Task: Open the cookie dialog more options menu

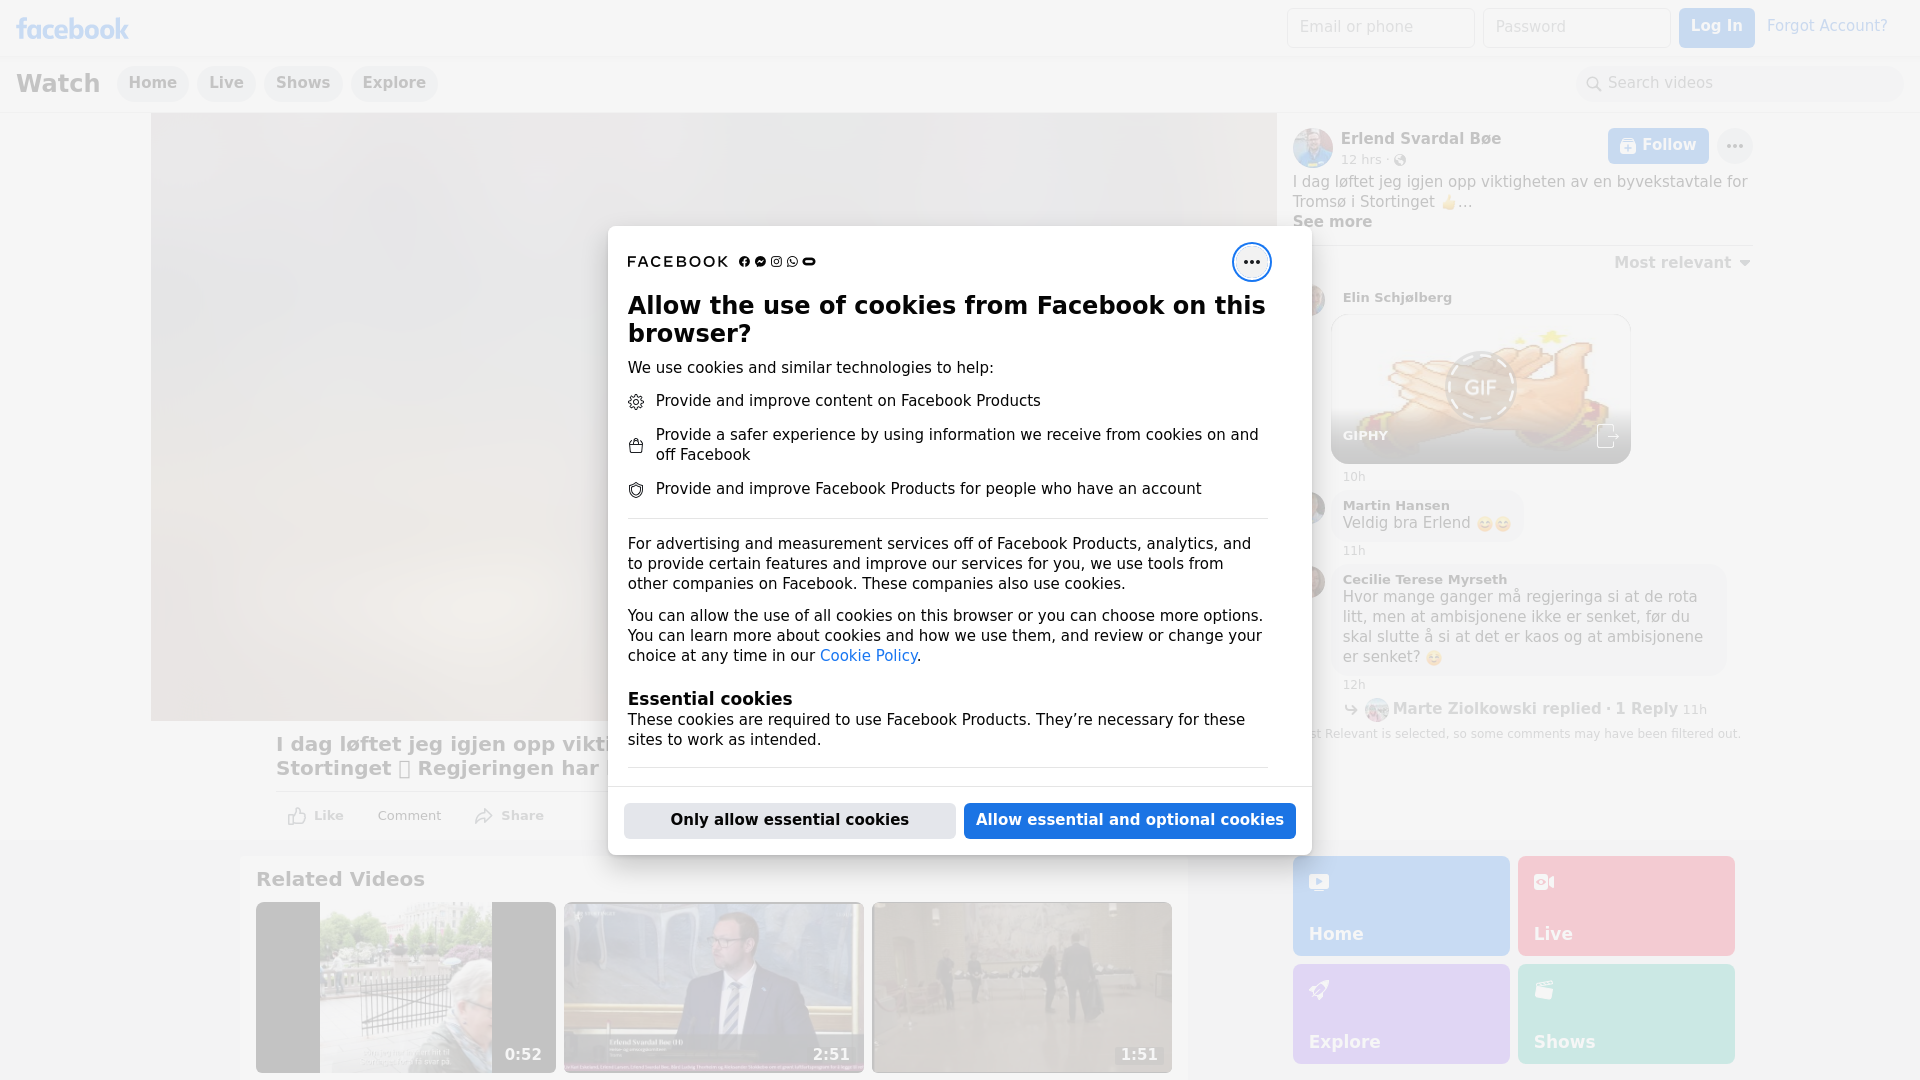Action: coord(1251,262)
